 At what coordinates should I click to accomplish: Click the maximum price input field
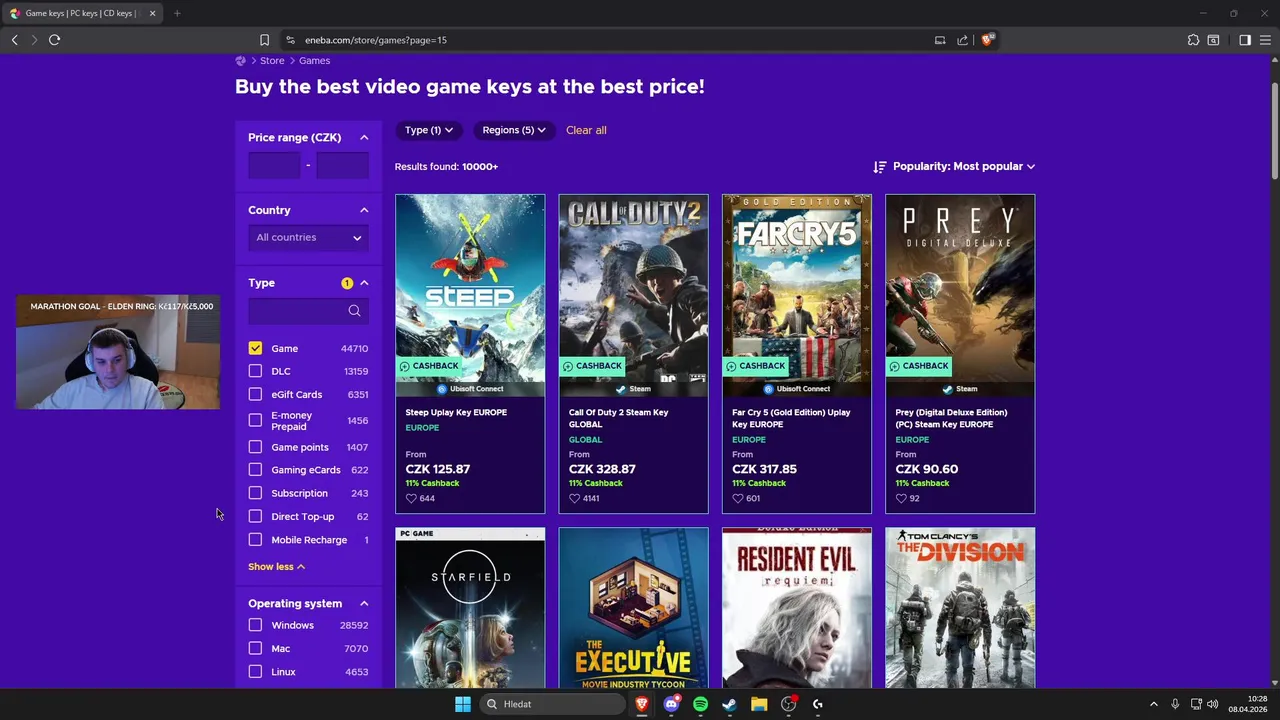(x=342, y=165)
